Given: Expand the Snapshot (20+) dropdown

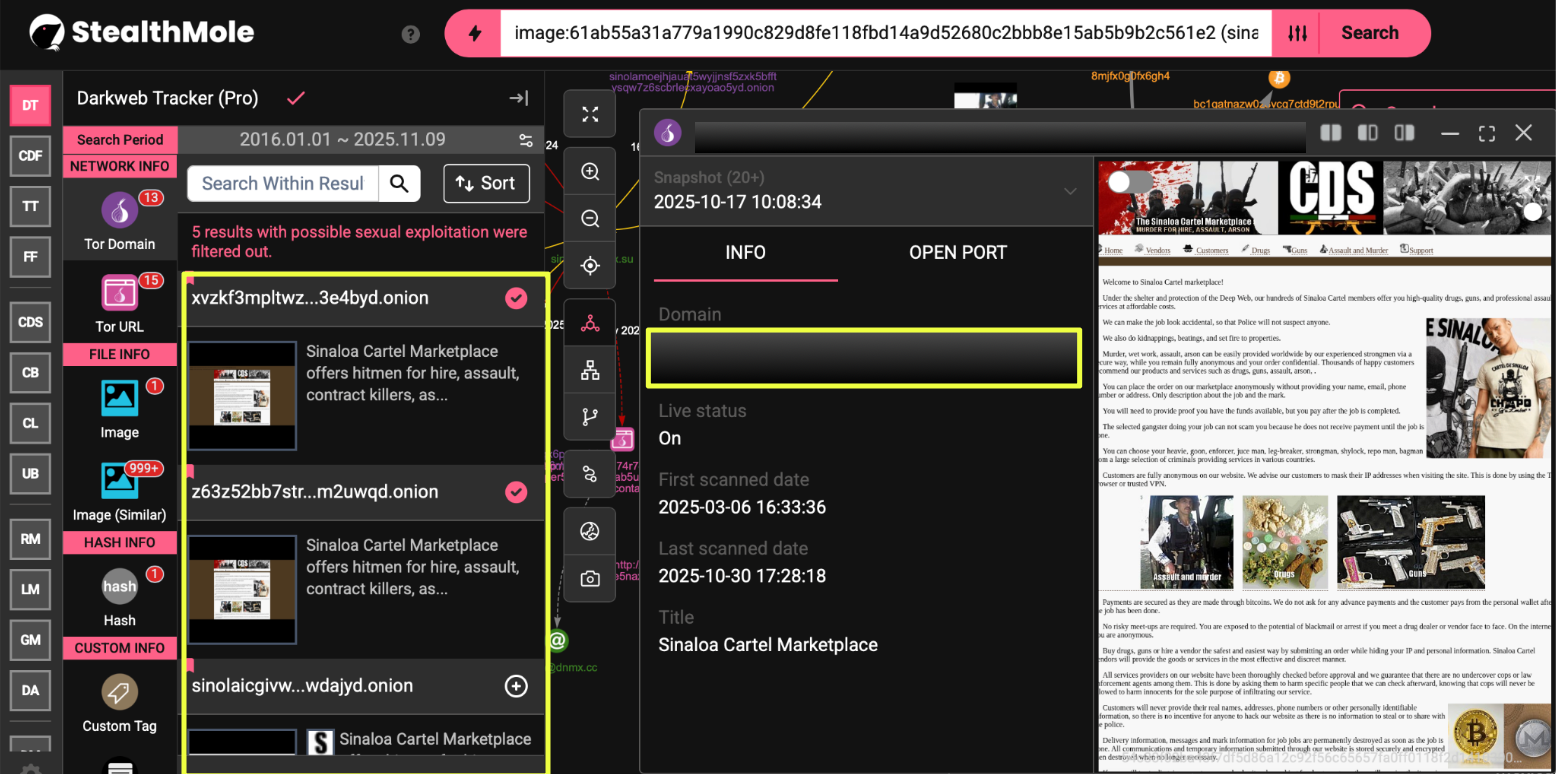Looking at the screenshot, I should [x=1070, y=191].
